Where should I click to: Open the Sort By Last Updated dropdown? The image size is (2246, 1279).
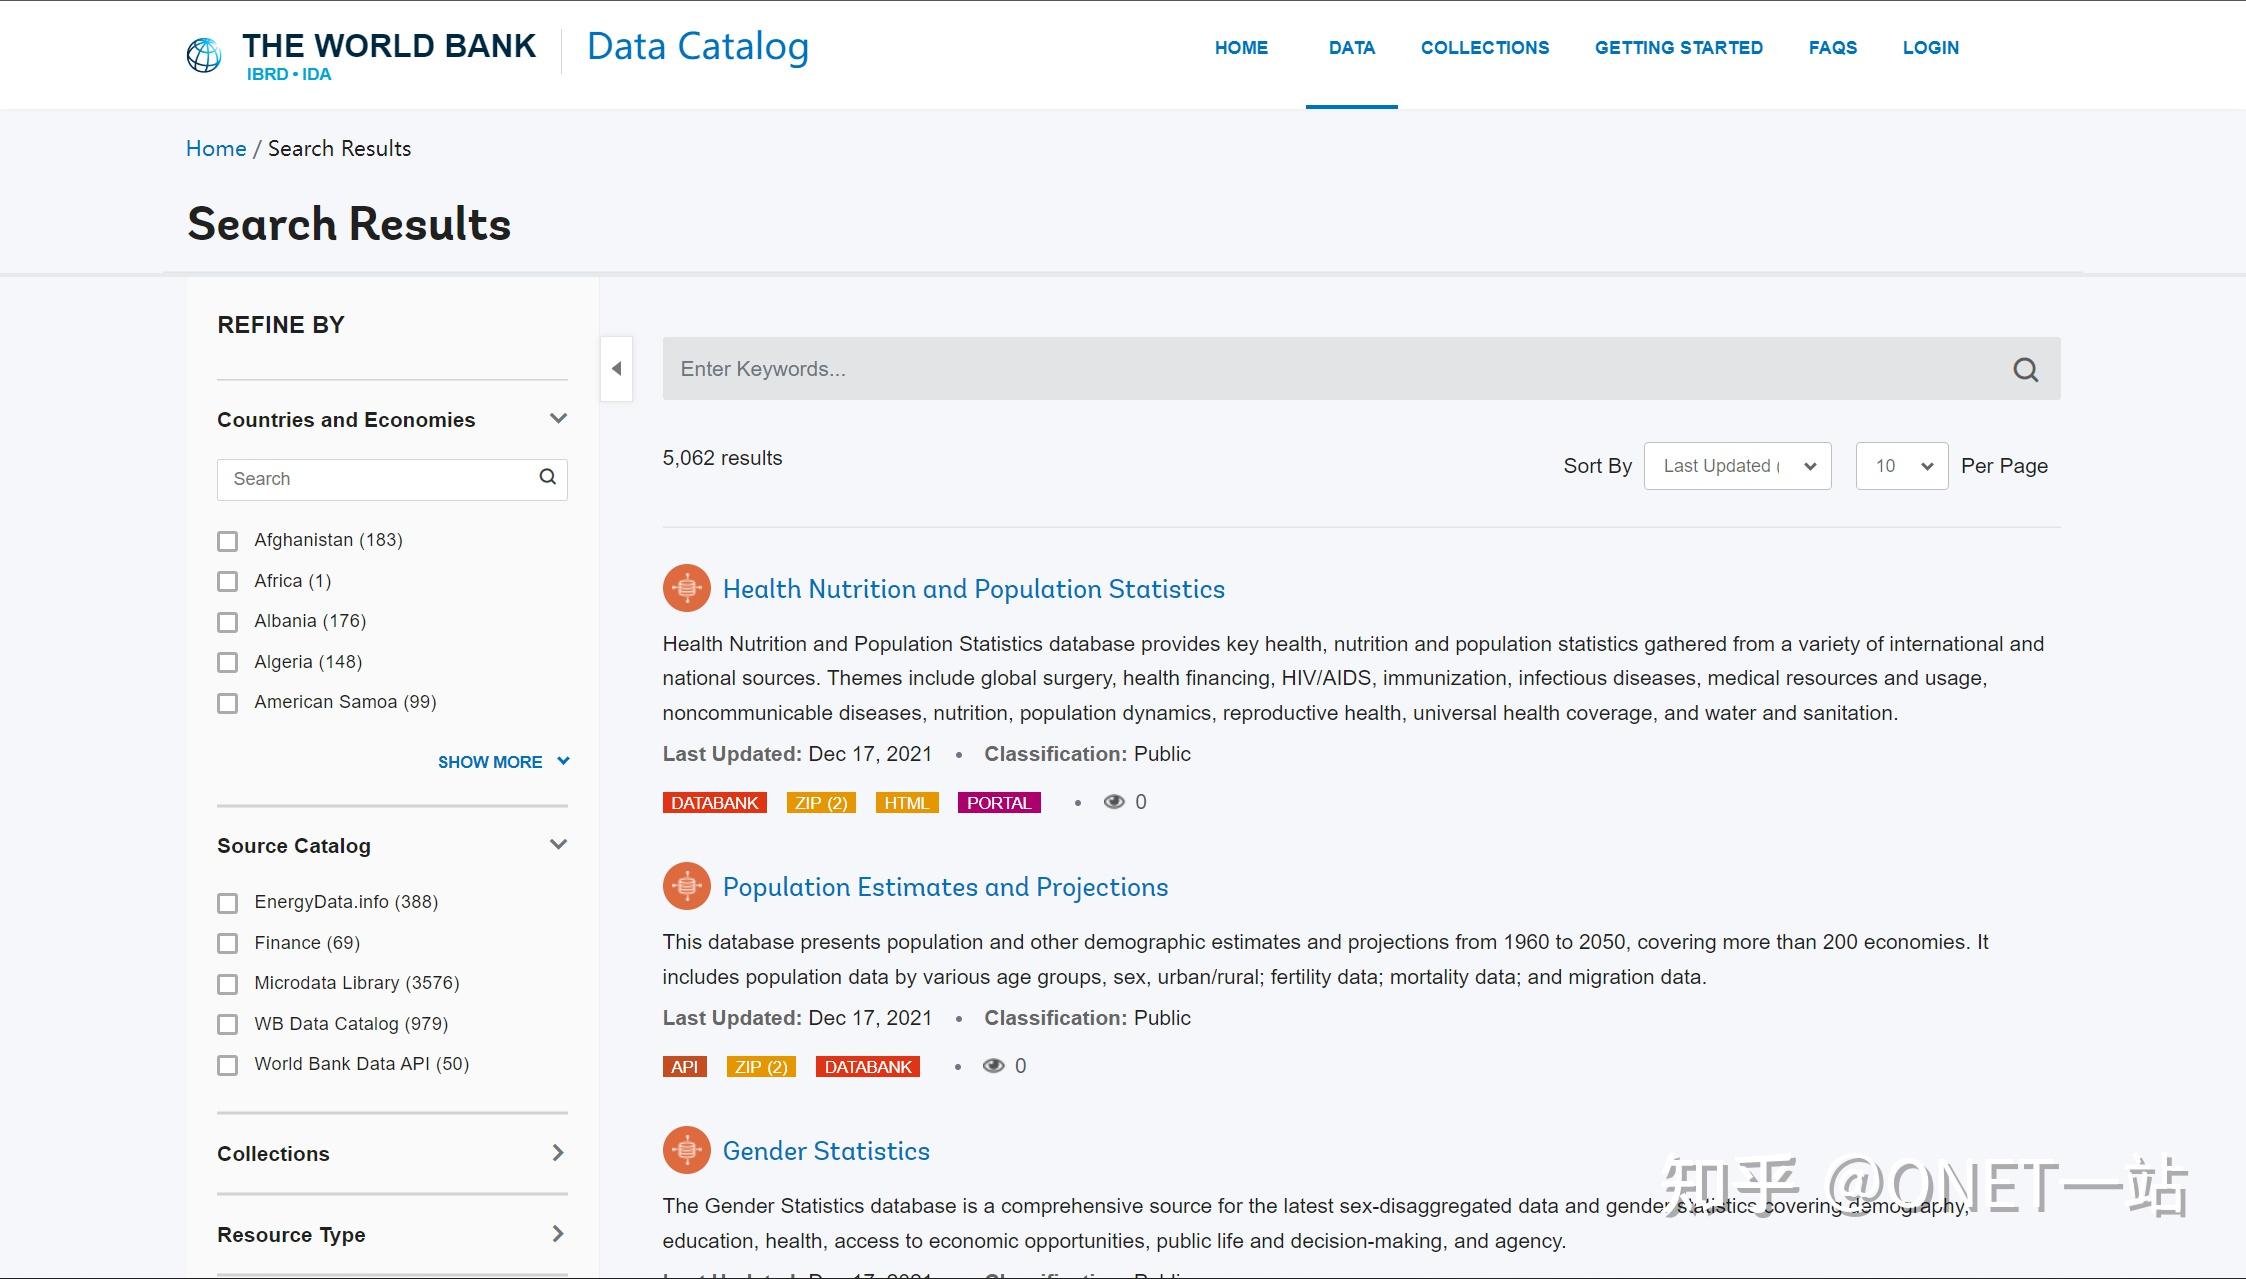[x=1737, y=466]
